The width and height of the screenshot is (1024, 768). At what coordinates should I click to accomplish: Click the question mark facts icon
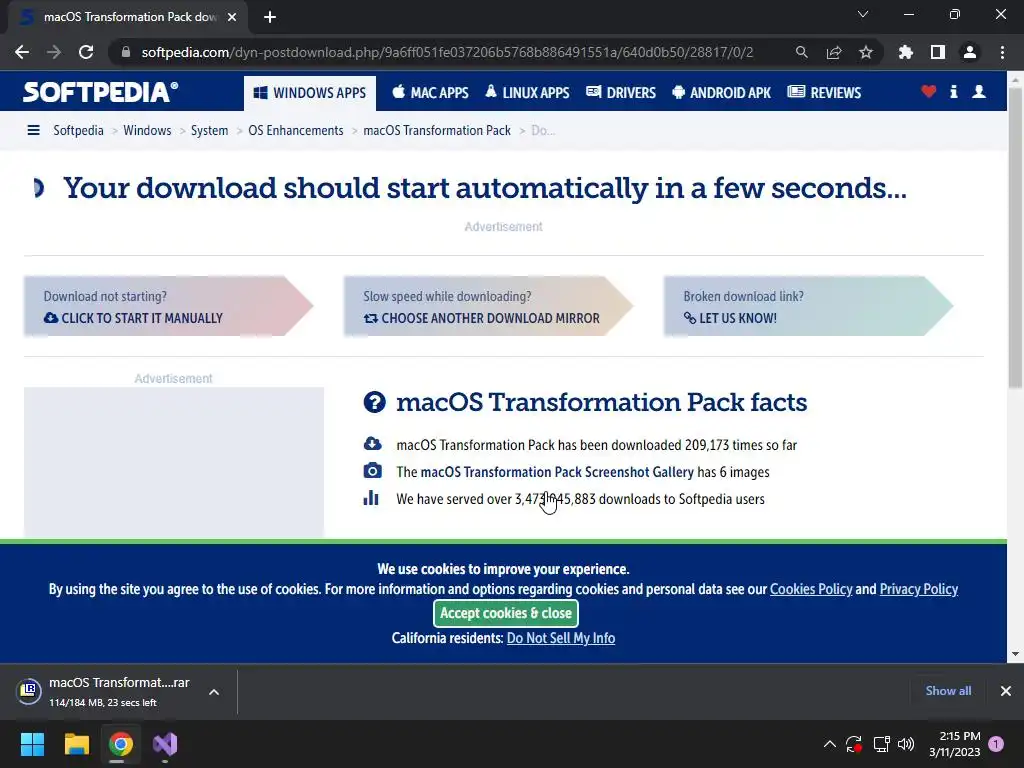point(374,402)
